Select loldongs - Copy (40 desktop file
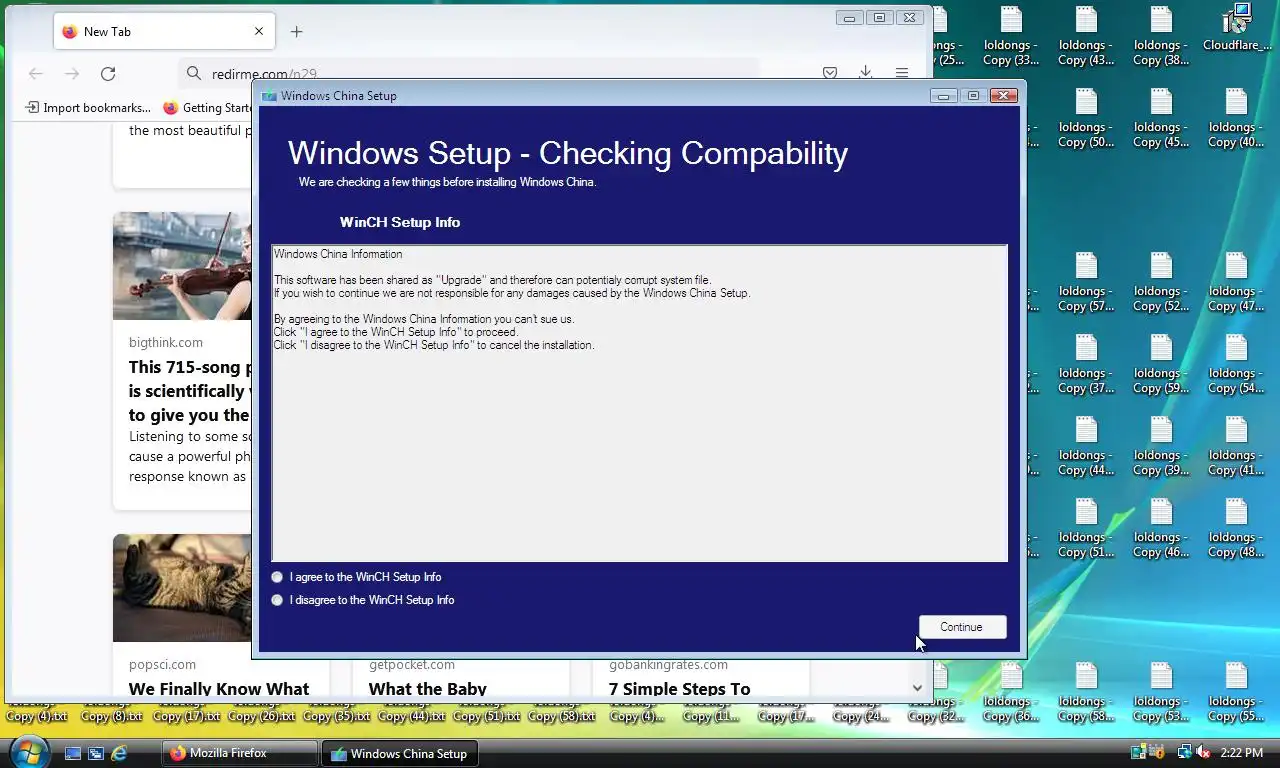Viewport: 1280px width, 768px height. [x=1236, y=118]
